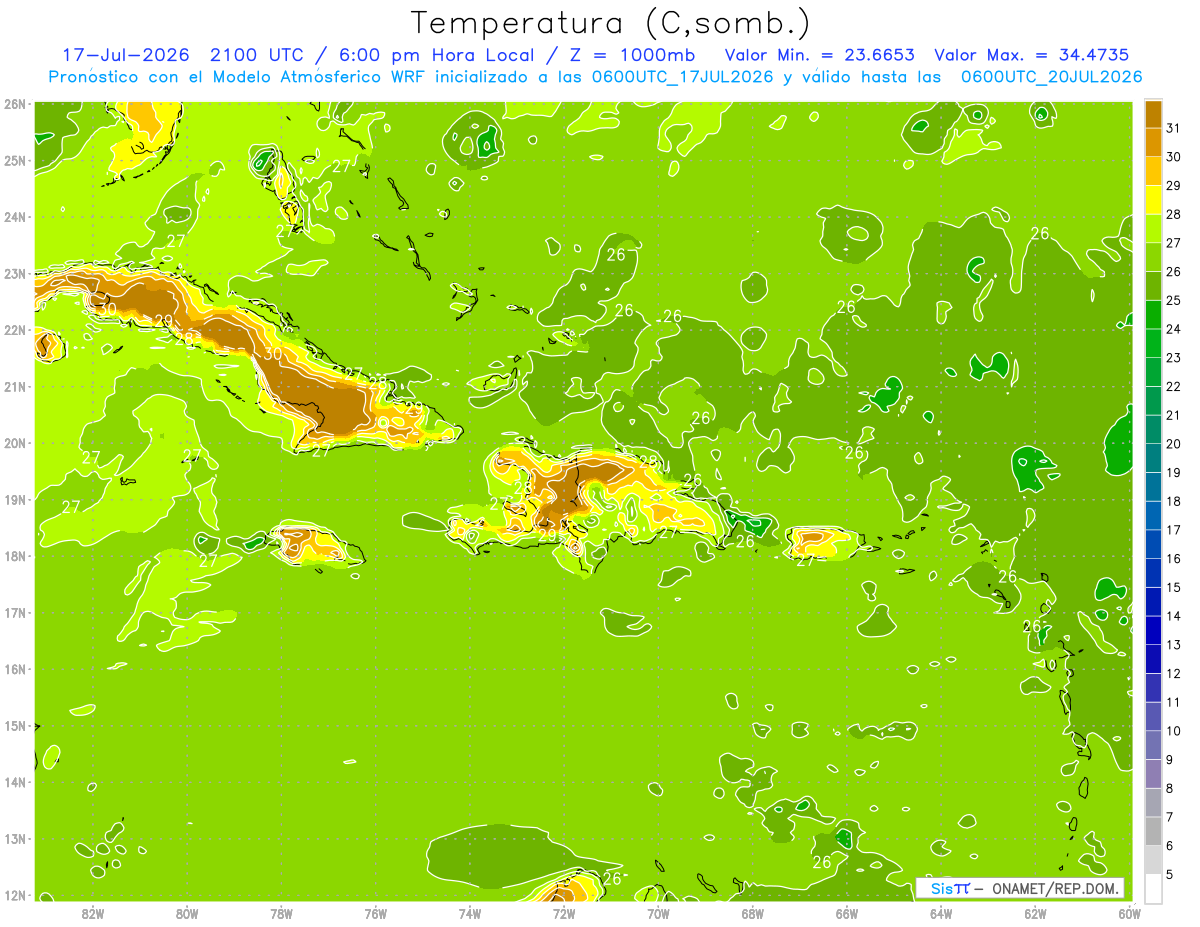Click the "18N" latitude label

(x=16, y=556)
